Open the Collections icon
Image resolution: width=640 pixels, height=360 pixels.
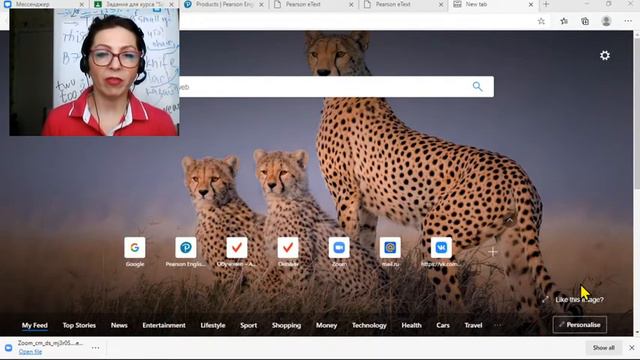point(585,21)
